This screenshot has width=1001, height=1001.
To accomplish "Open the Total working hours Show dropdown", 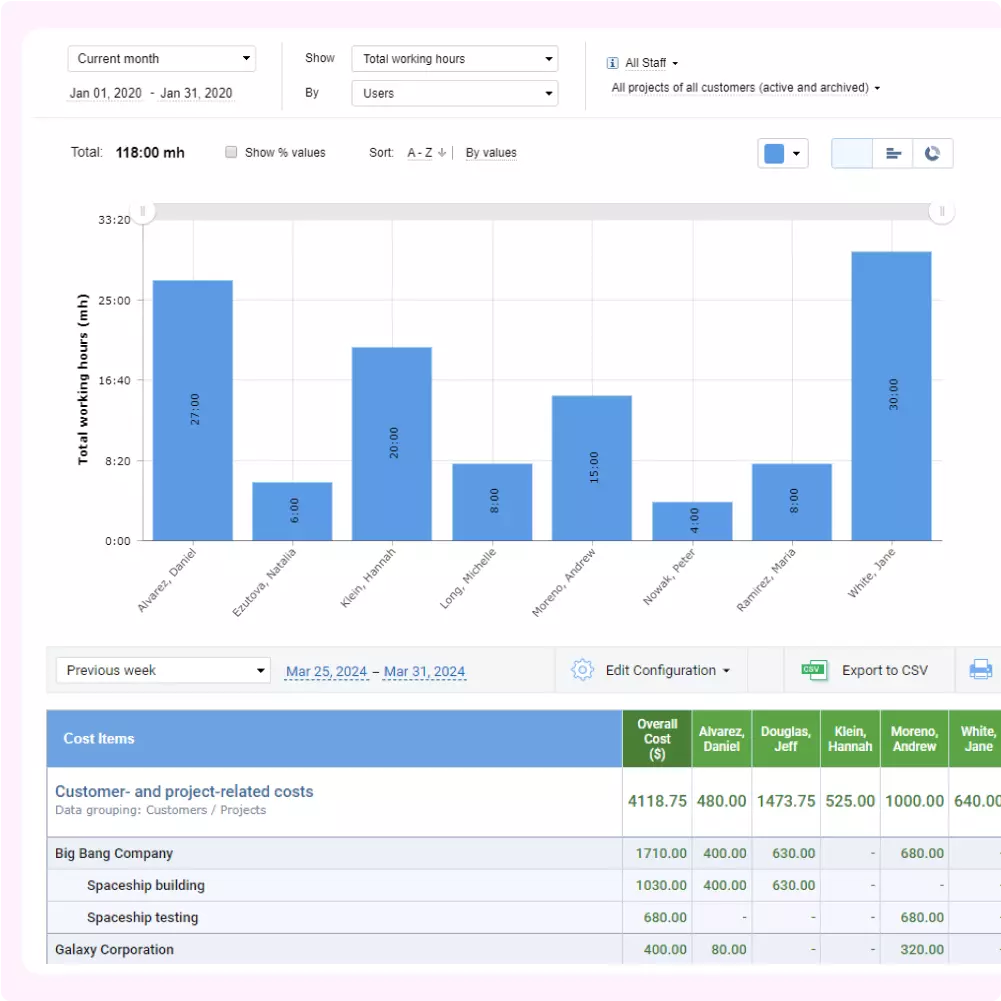I will (455, 59).
